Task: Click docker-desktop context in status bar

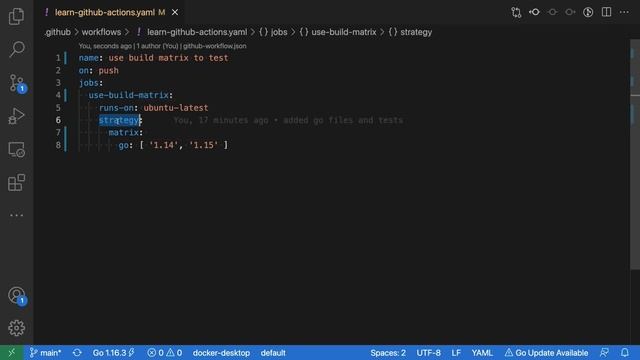Action: pos(221,353)
